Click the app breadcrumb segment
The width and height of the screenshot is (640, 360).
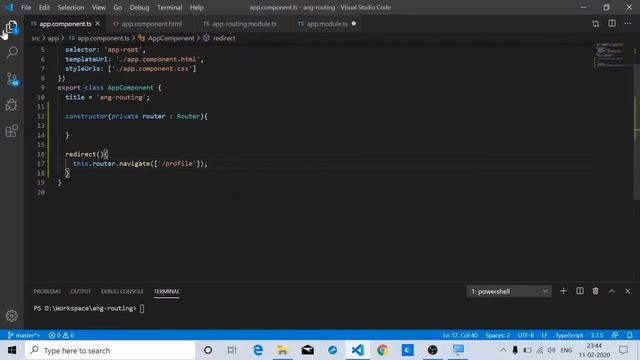[53, 38]
